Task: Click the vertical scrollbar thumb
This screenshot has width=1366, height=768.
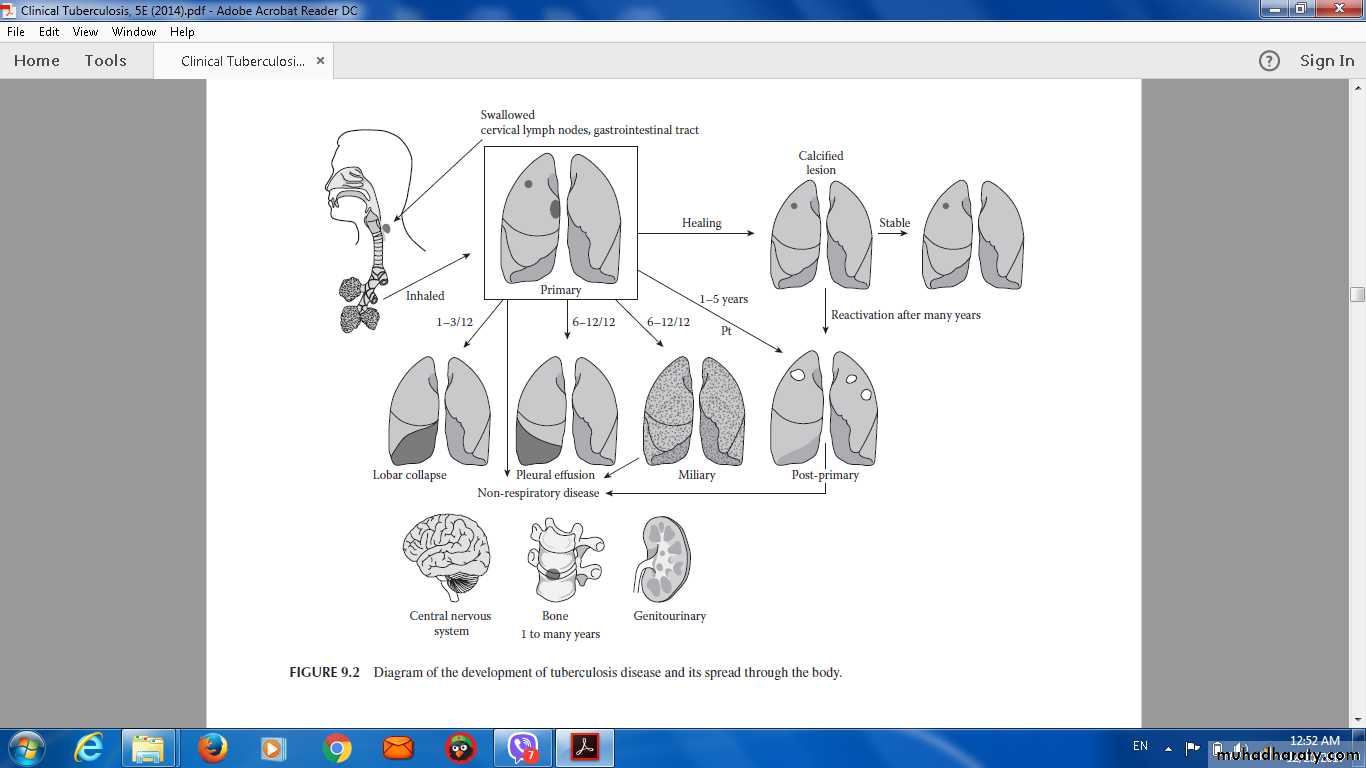Action: click(x=1357, y=294)
